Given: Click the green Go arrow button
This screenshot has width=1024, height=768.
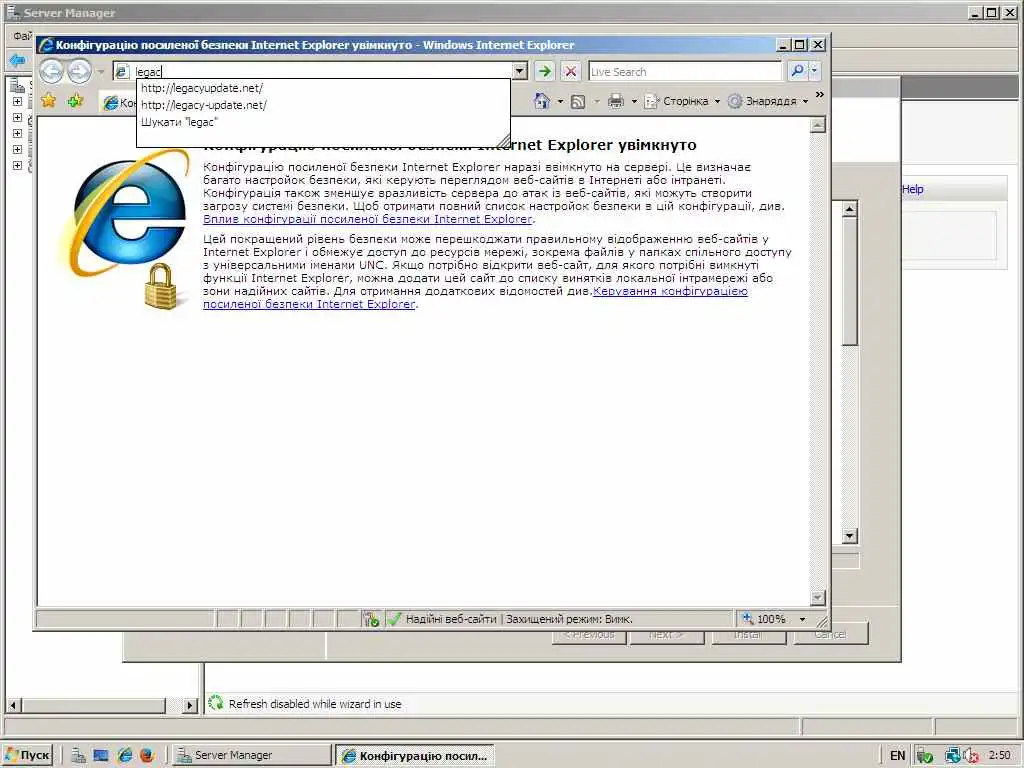Looking at the screenshot, I should click(x=544, y=71).
